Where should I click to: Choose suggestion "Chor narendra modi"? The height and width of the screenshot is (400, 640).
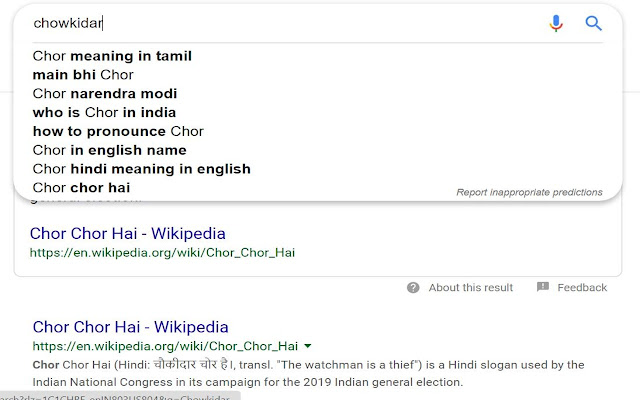click(x=105, y=94)
